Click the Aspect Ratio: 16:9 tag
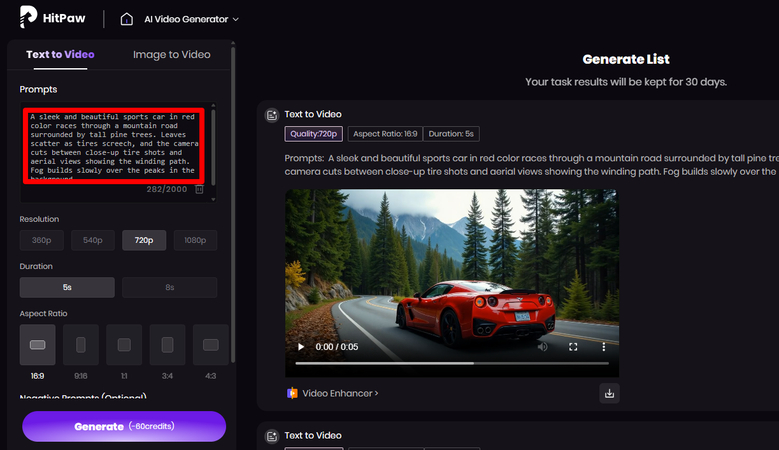The height and width of the screenshot is (450, 779). (385, 134)
